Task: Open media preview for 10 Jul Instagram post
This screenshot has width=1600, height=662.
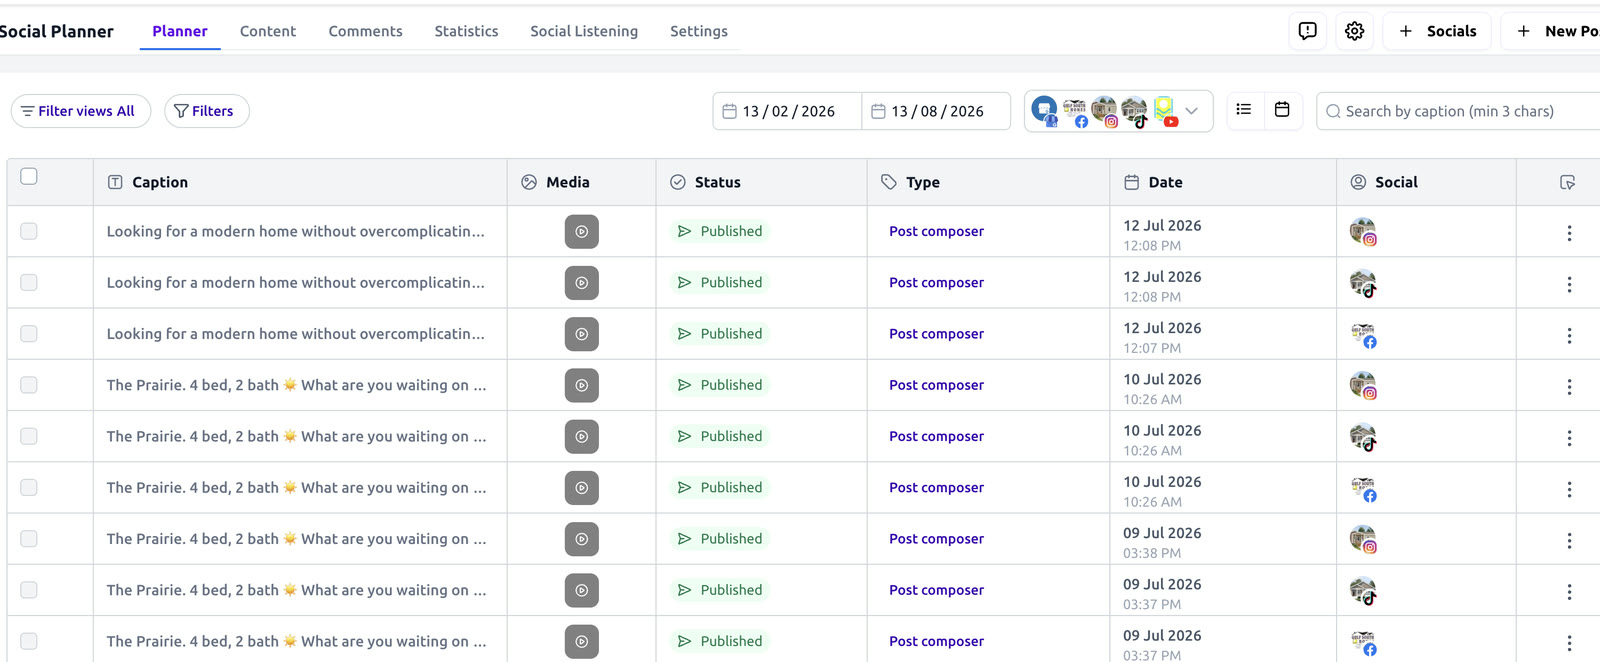Action: point(581,385)
